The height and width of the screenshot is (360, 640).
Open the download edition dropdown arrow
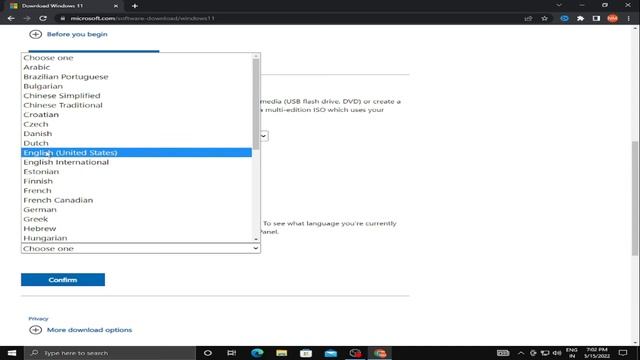pos(264,136)
